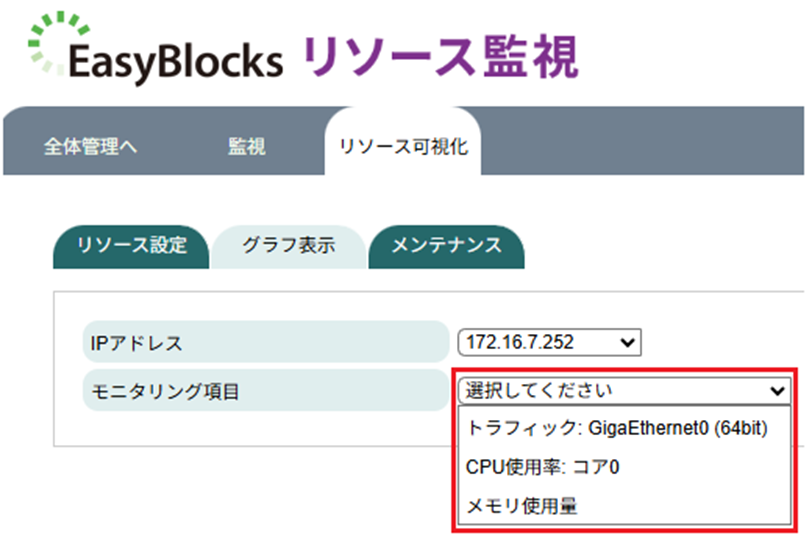This screenshot has height=544, width=812.
Task: Choose トラフィック: GigaEthernet0 (64bit) option
Action: click(617, 428)
